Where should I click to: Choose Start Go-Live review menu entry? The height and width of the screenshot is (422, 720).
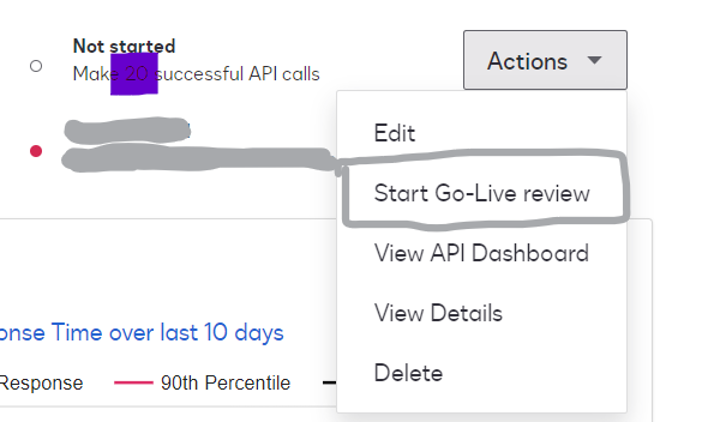pos(482,193)
